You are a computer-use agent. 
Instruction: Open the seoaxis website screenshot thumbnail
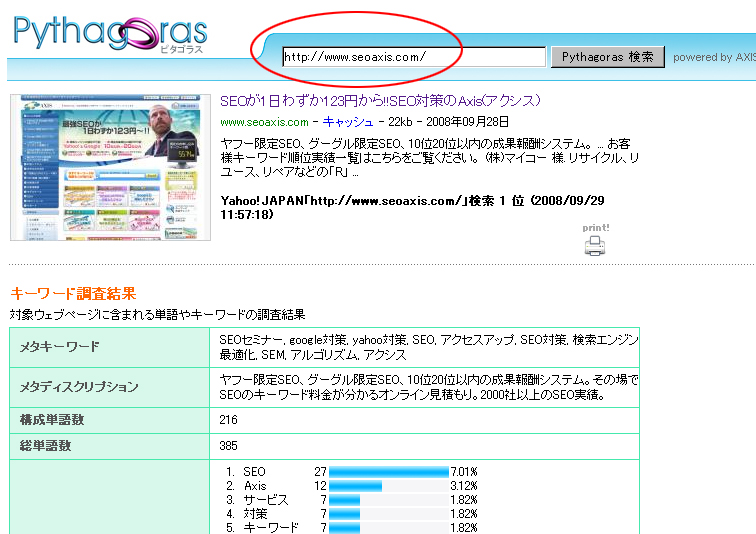111,167
